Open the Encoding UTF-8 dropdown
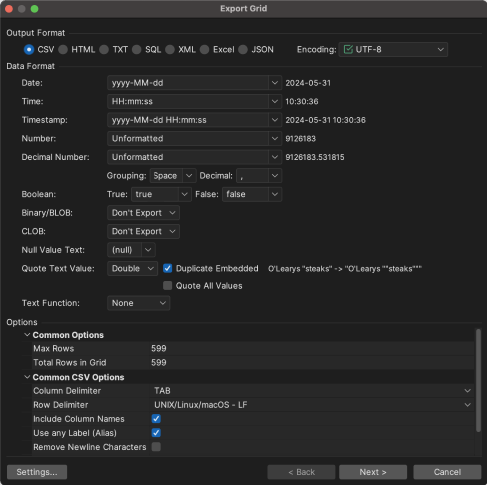This screenshot has height=485, width=487. click(x=393, y=50)
